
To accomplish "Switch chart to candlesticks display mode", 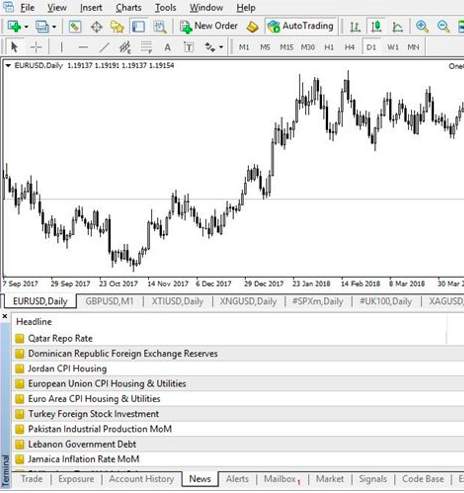I will (x=376, y=26).
